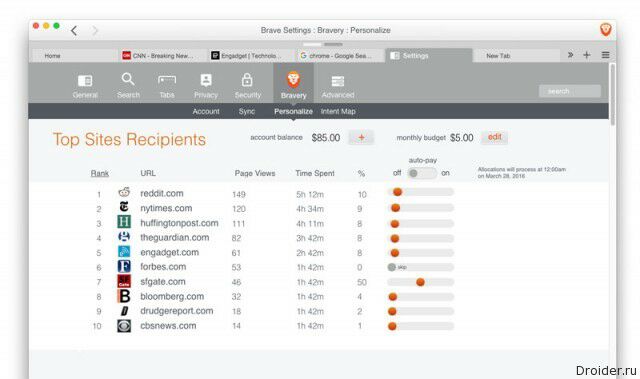The width and height of the screenshot is (640, 379).
Task: Click the nytimes.com favicon
Action: [124, 207]
